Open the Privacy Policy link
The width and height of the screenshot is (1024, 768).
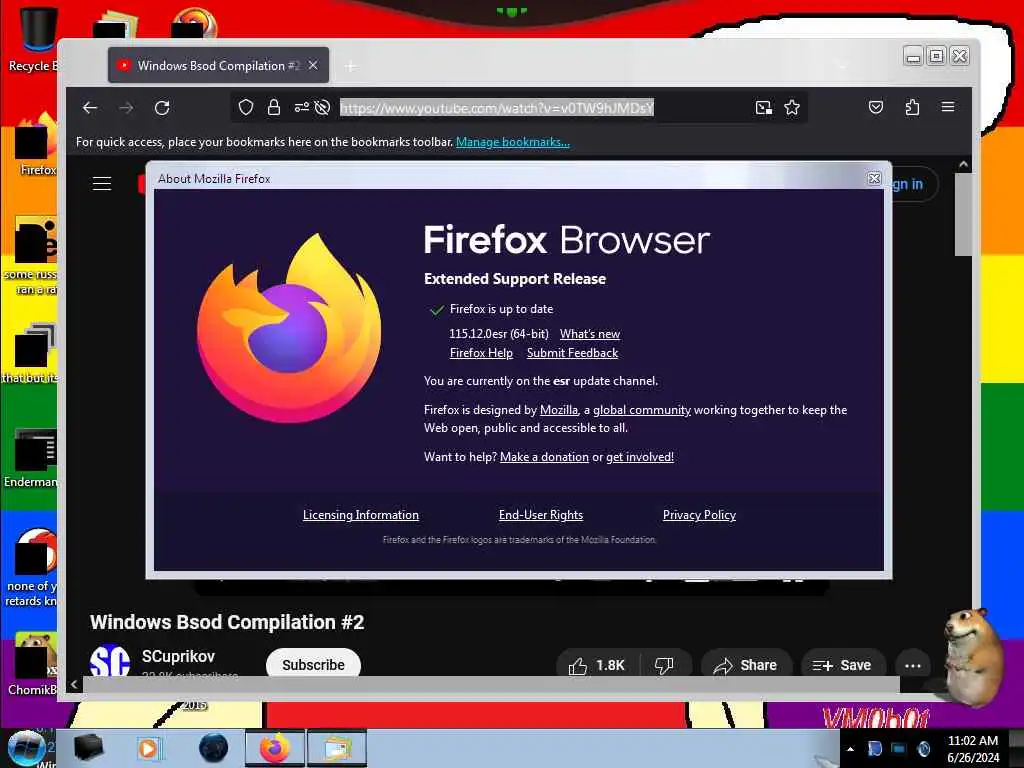click(699, 515)
